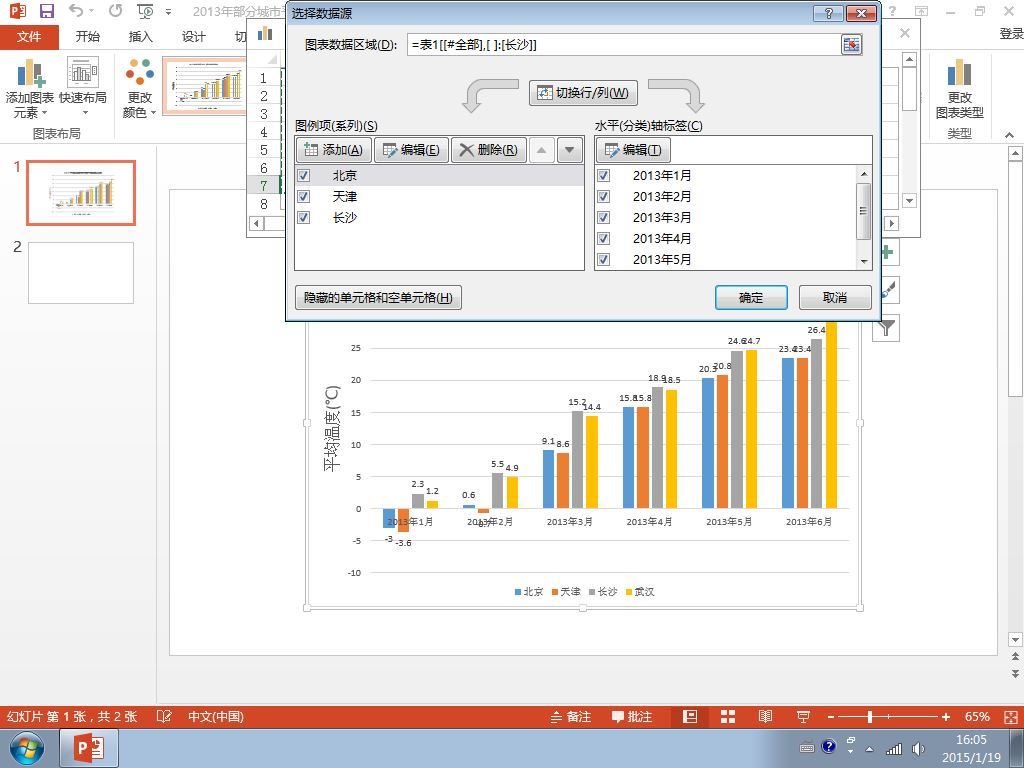
Task: Uncheck the 长沙 series checkbox
Action: pyautogui.click(x=304, y=217)
